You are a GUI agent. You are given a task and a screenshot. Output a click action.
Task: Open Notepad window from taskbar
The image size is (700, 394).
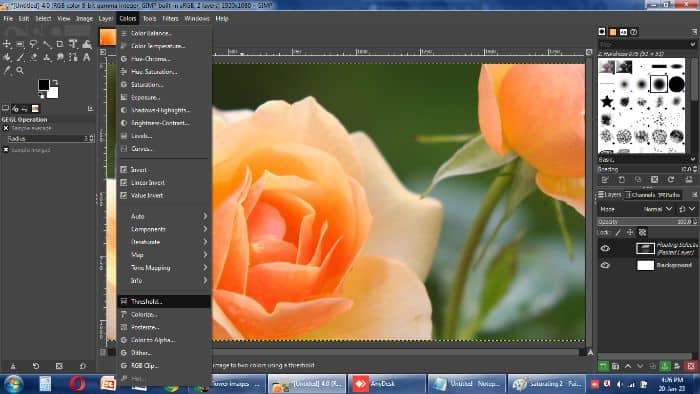point(467,384)
